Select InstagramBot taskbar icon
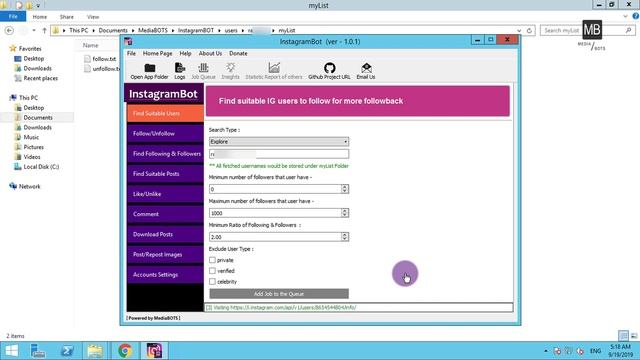This screenshot has width=640, height=360. 154,351
